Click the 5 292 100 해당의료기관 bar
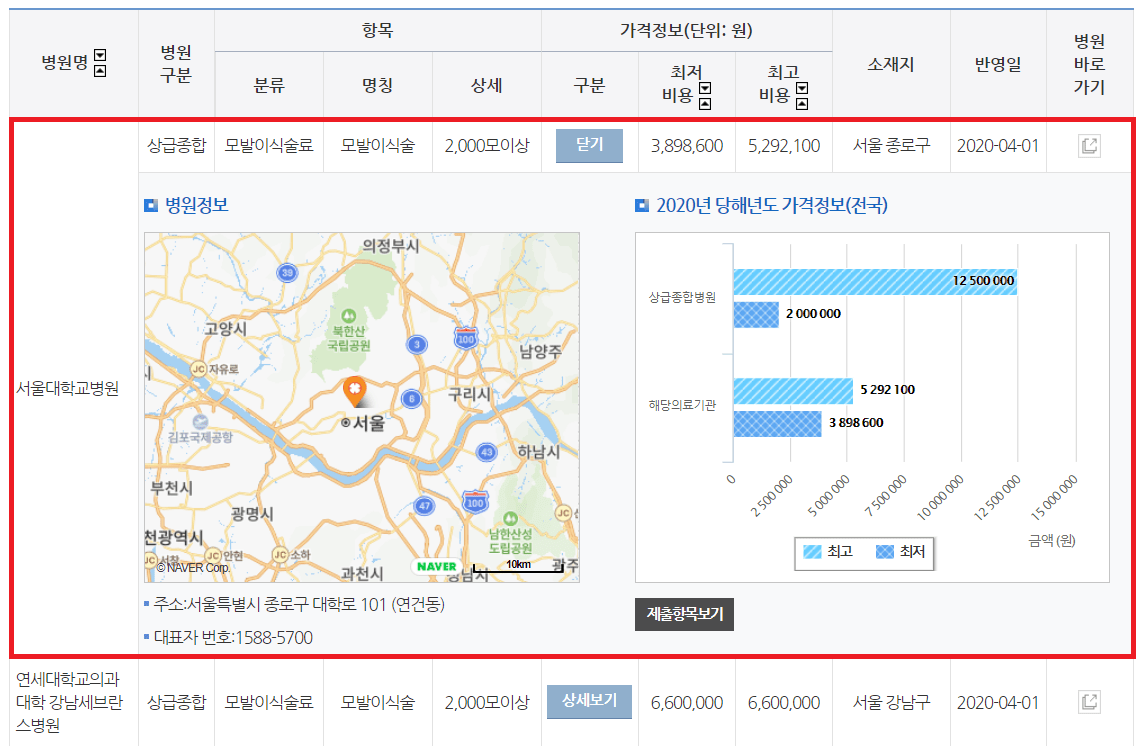The image size is (1144, 746). tap(793, 391)
